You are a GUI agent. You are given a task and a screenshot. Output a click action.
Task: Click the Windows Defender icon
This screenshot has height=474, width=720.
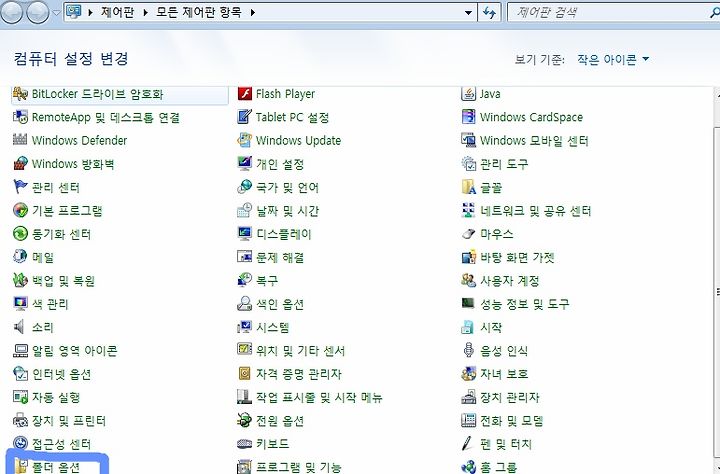coord(20,140)
